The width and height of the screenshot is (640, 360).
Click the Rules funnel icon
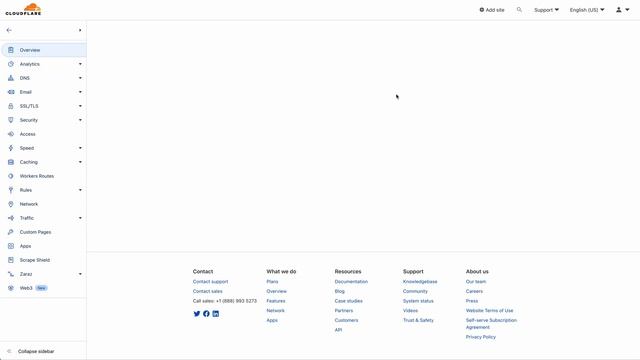[11, 190]
